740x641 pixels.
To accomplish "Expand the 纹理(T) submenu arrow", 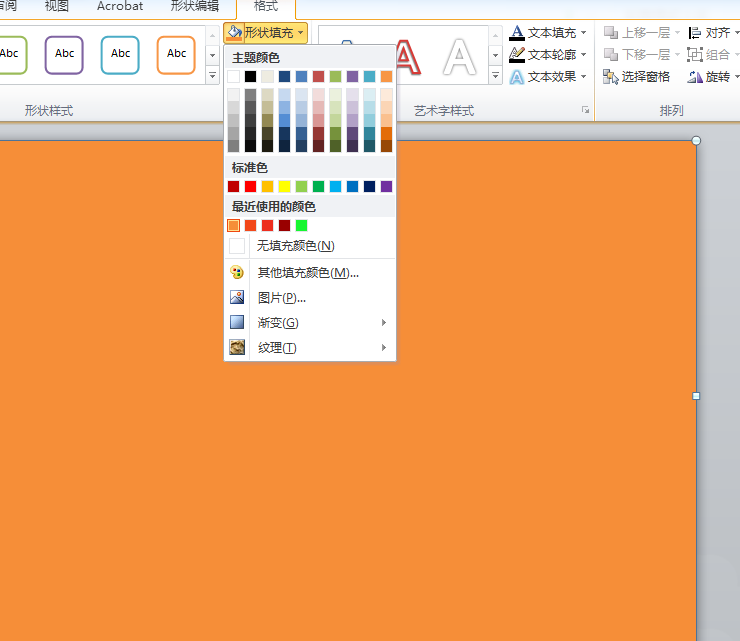I will point(384,348).
